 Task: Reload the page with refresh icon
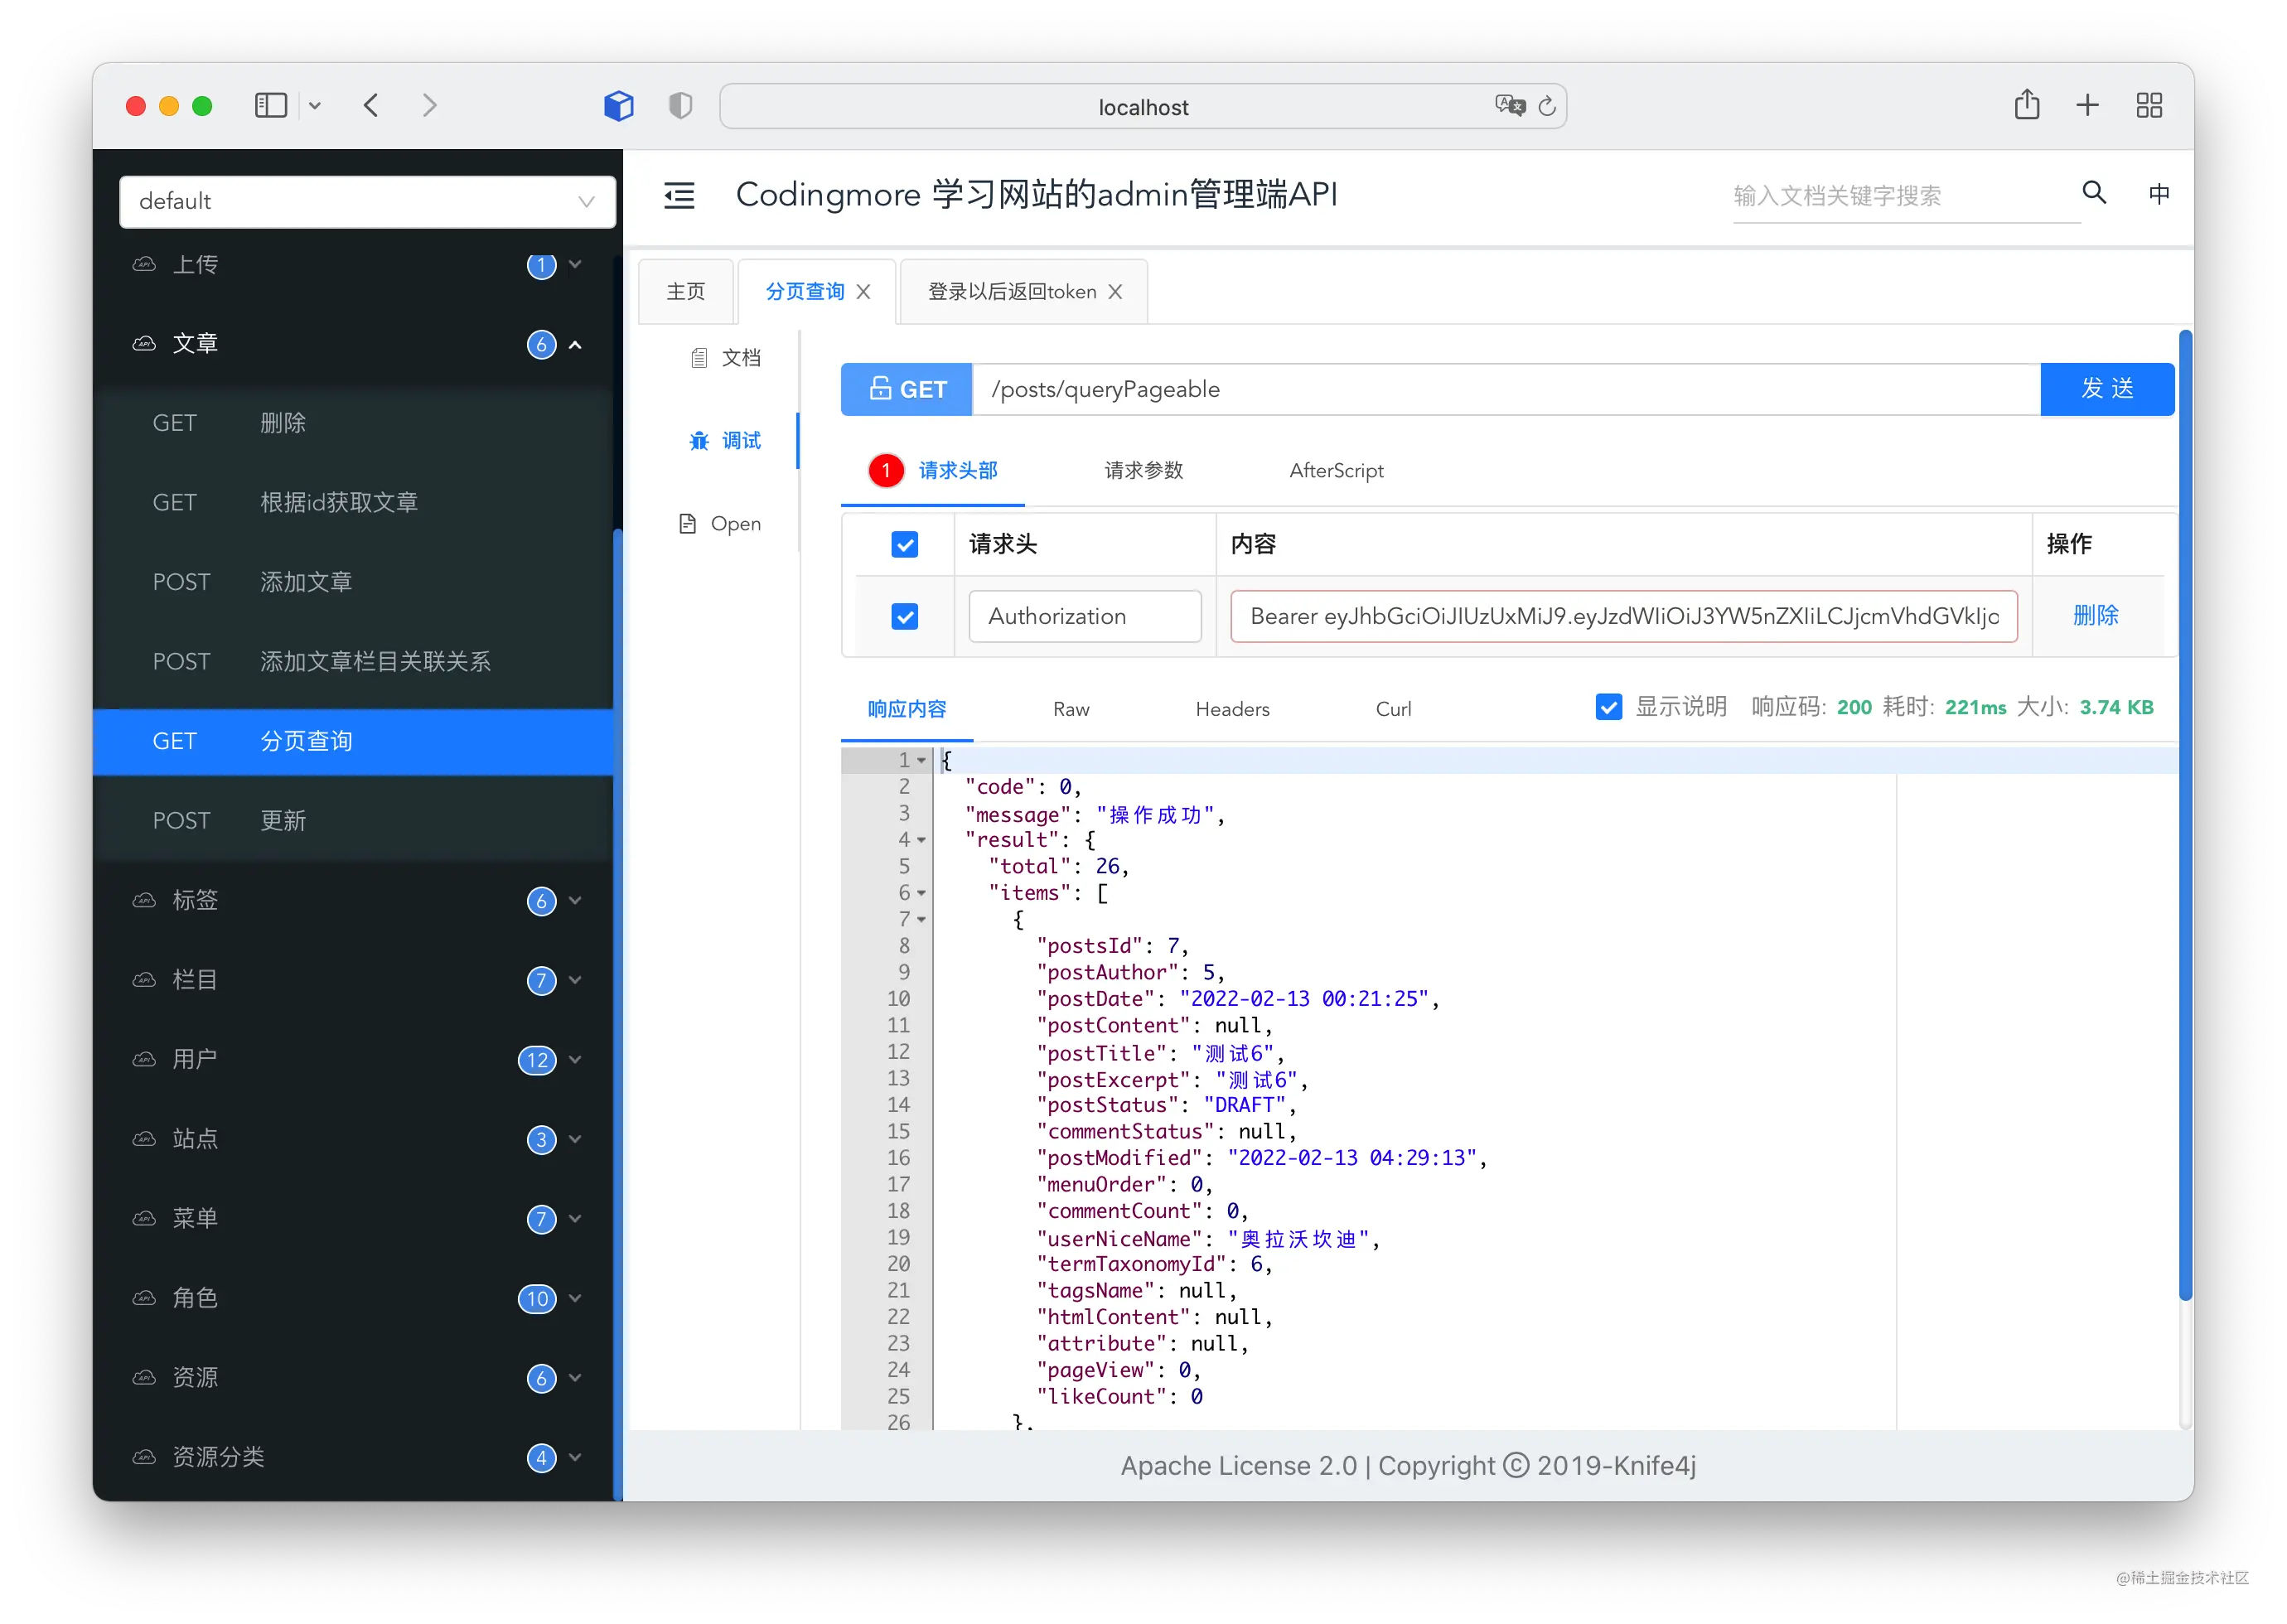click(1547, 106)
